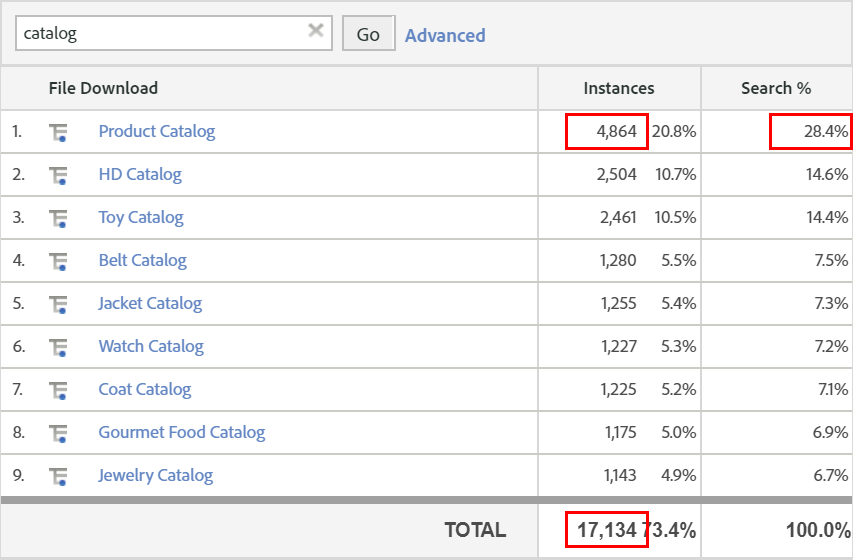Open the Product Catalog link
853x560 pixels.
coord(156,131)
